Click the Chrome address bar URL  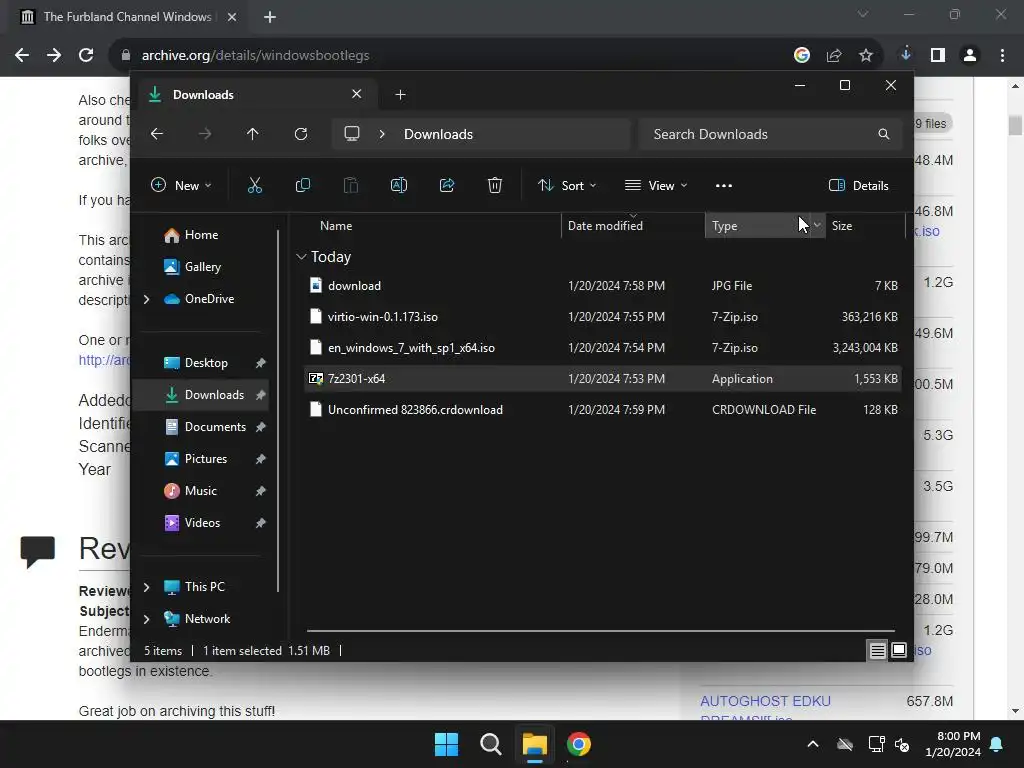click(255, 56)
